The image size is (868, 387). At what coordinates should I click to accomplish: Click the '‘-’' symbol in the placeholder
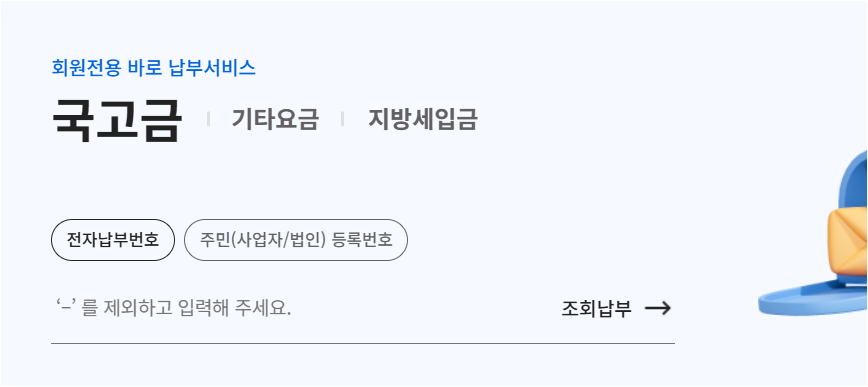[x=66, y=306]
